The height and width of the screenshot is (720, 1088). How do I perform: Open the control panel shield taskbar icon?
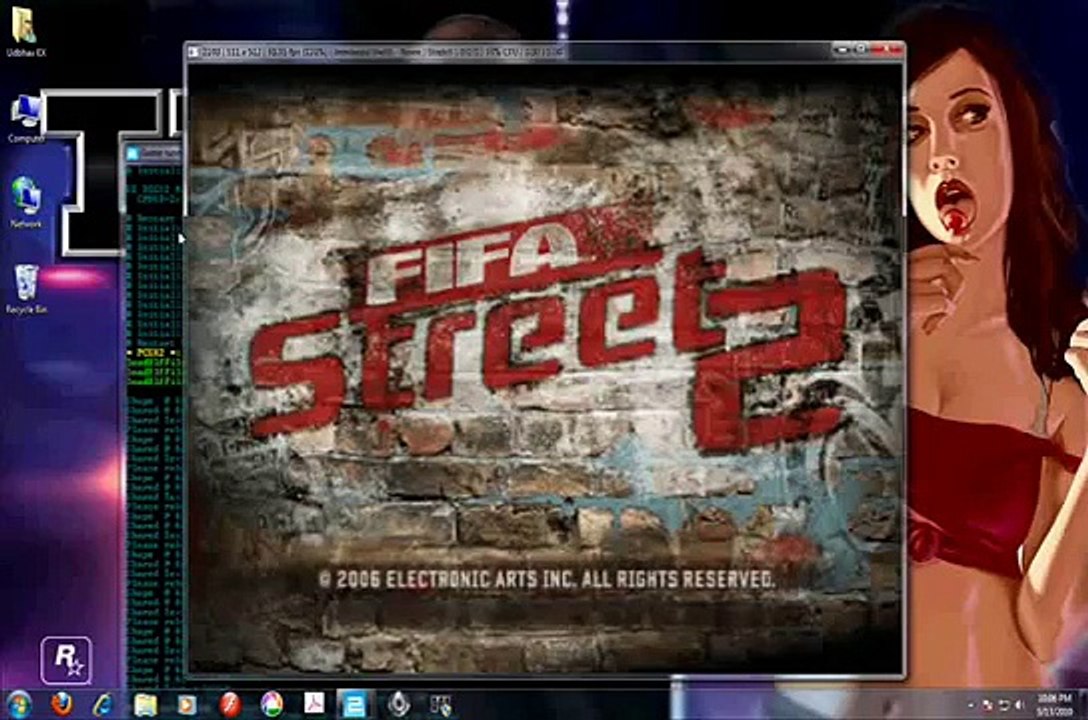coord(441,705)
